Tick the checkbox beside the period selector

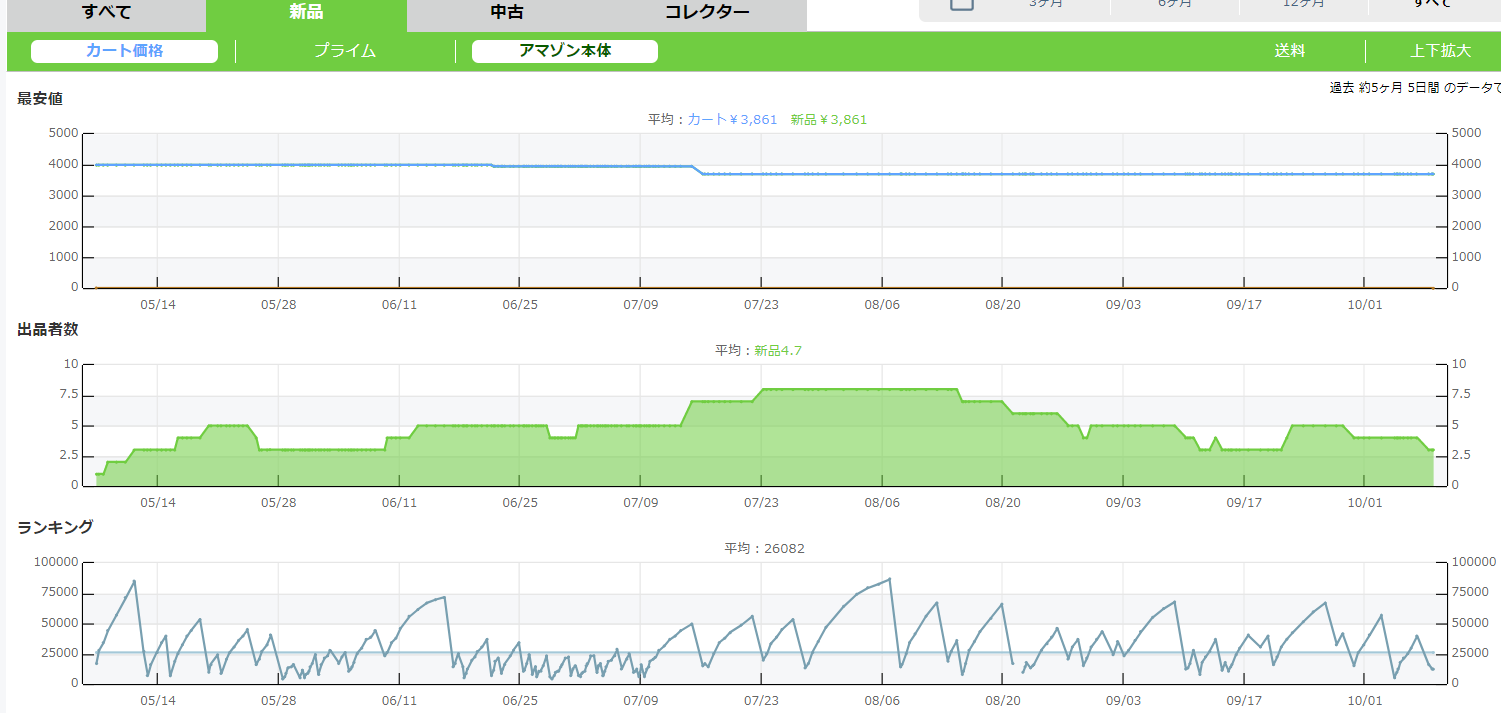(961, 3)
